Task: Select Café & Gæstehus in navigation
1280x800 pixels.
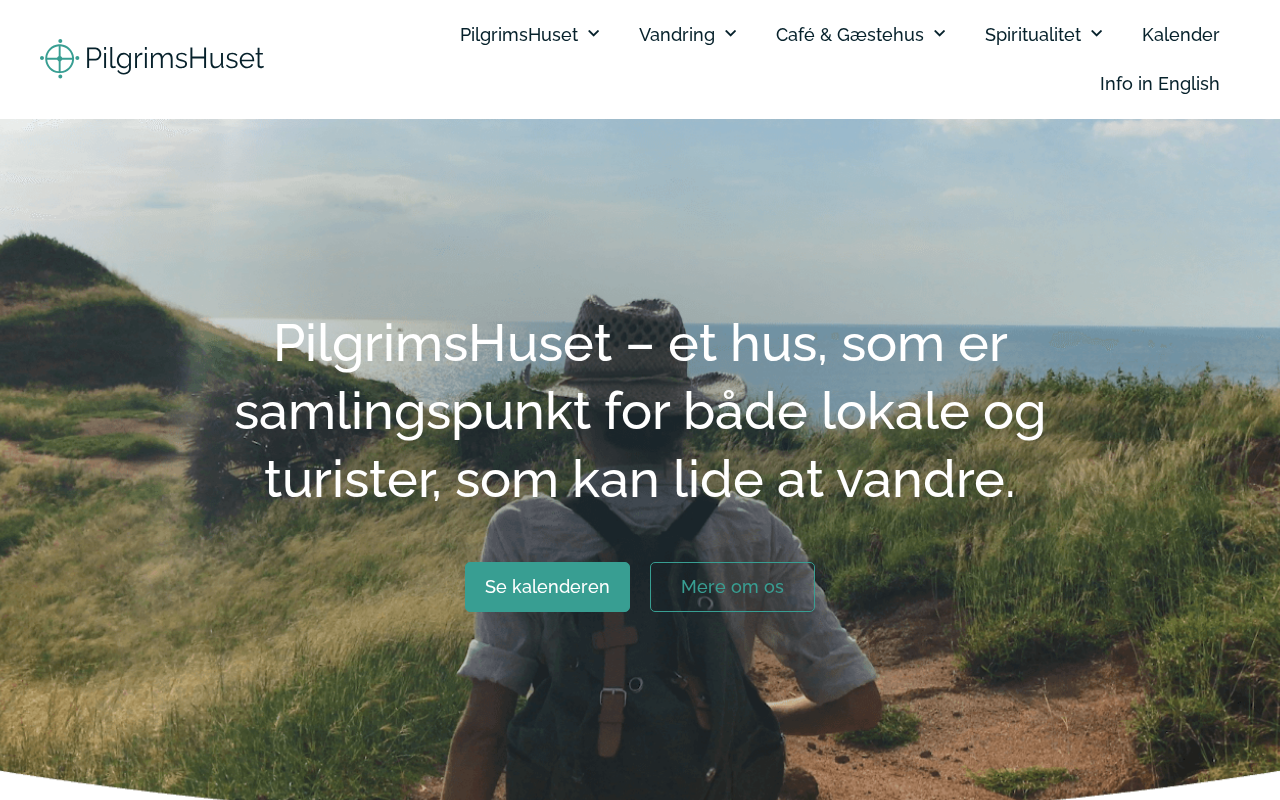Action: click(x=850, y=35)
